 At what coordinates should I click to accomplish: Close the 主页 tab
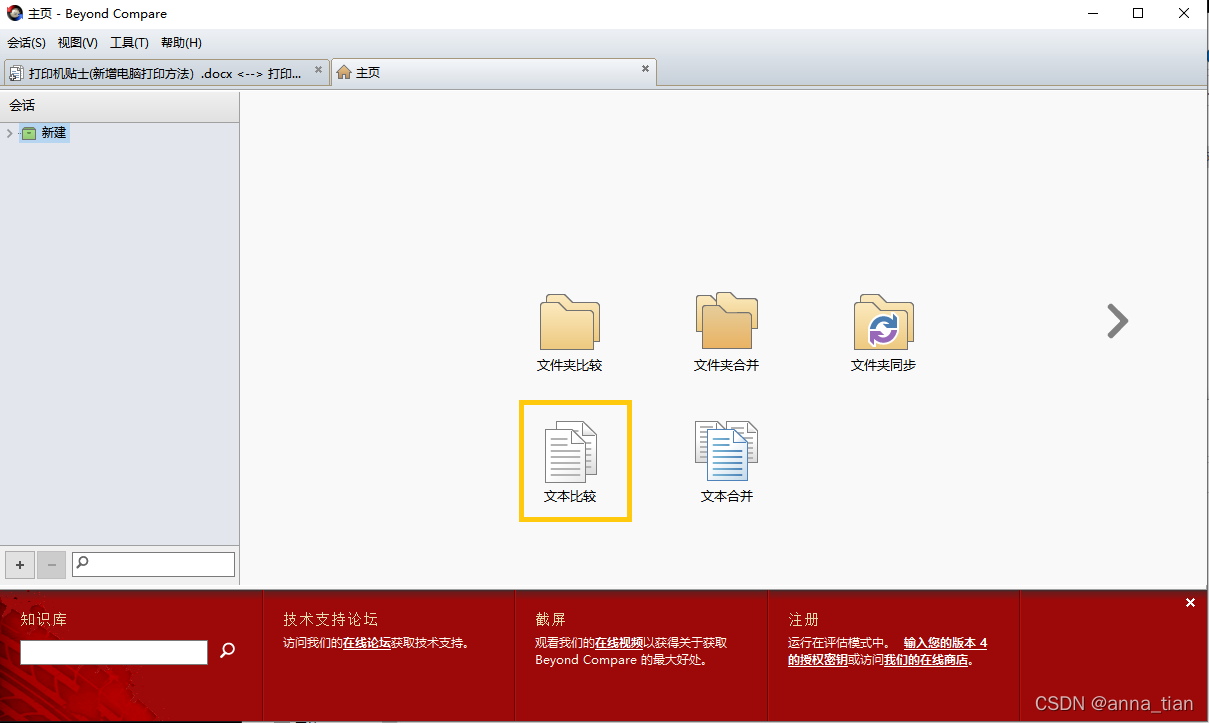click(x=645, y=69)
